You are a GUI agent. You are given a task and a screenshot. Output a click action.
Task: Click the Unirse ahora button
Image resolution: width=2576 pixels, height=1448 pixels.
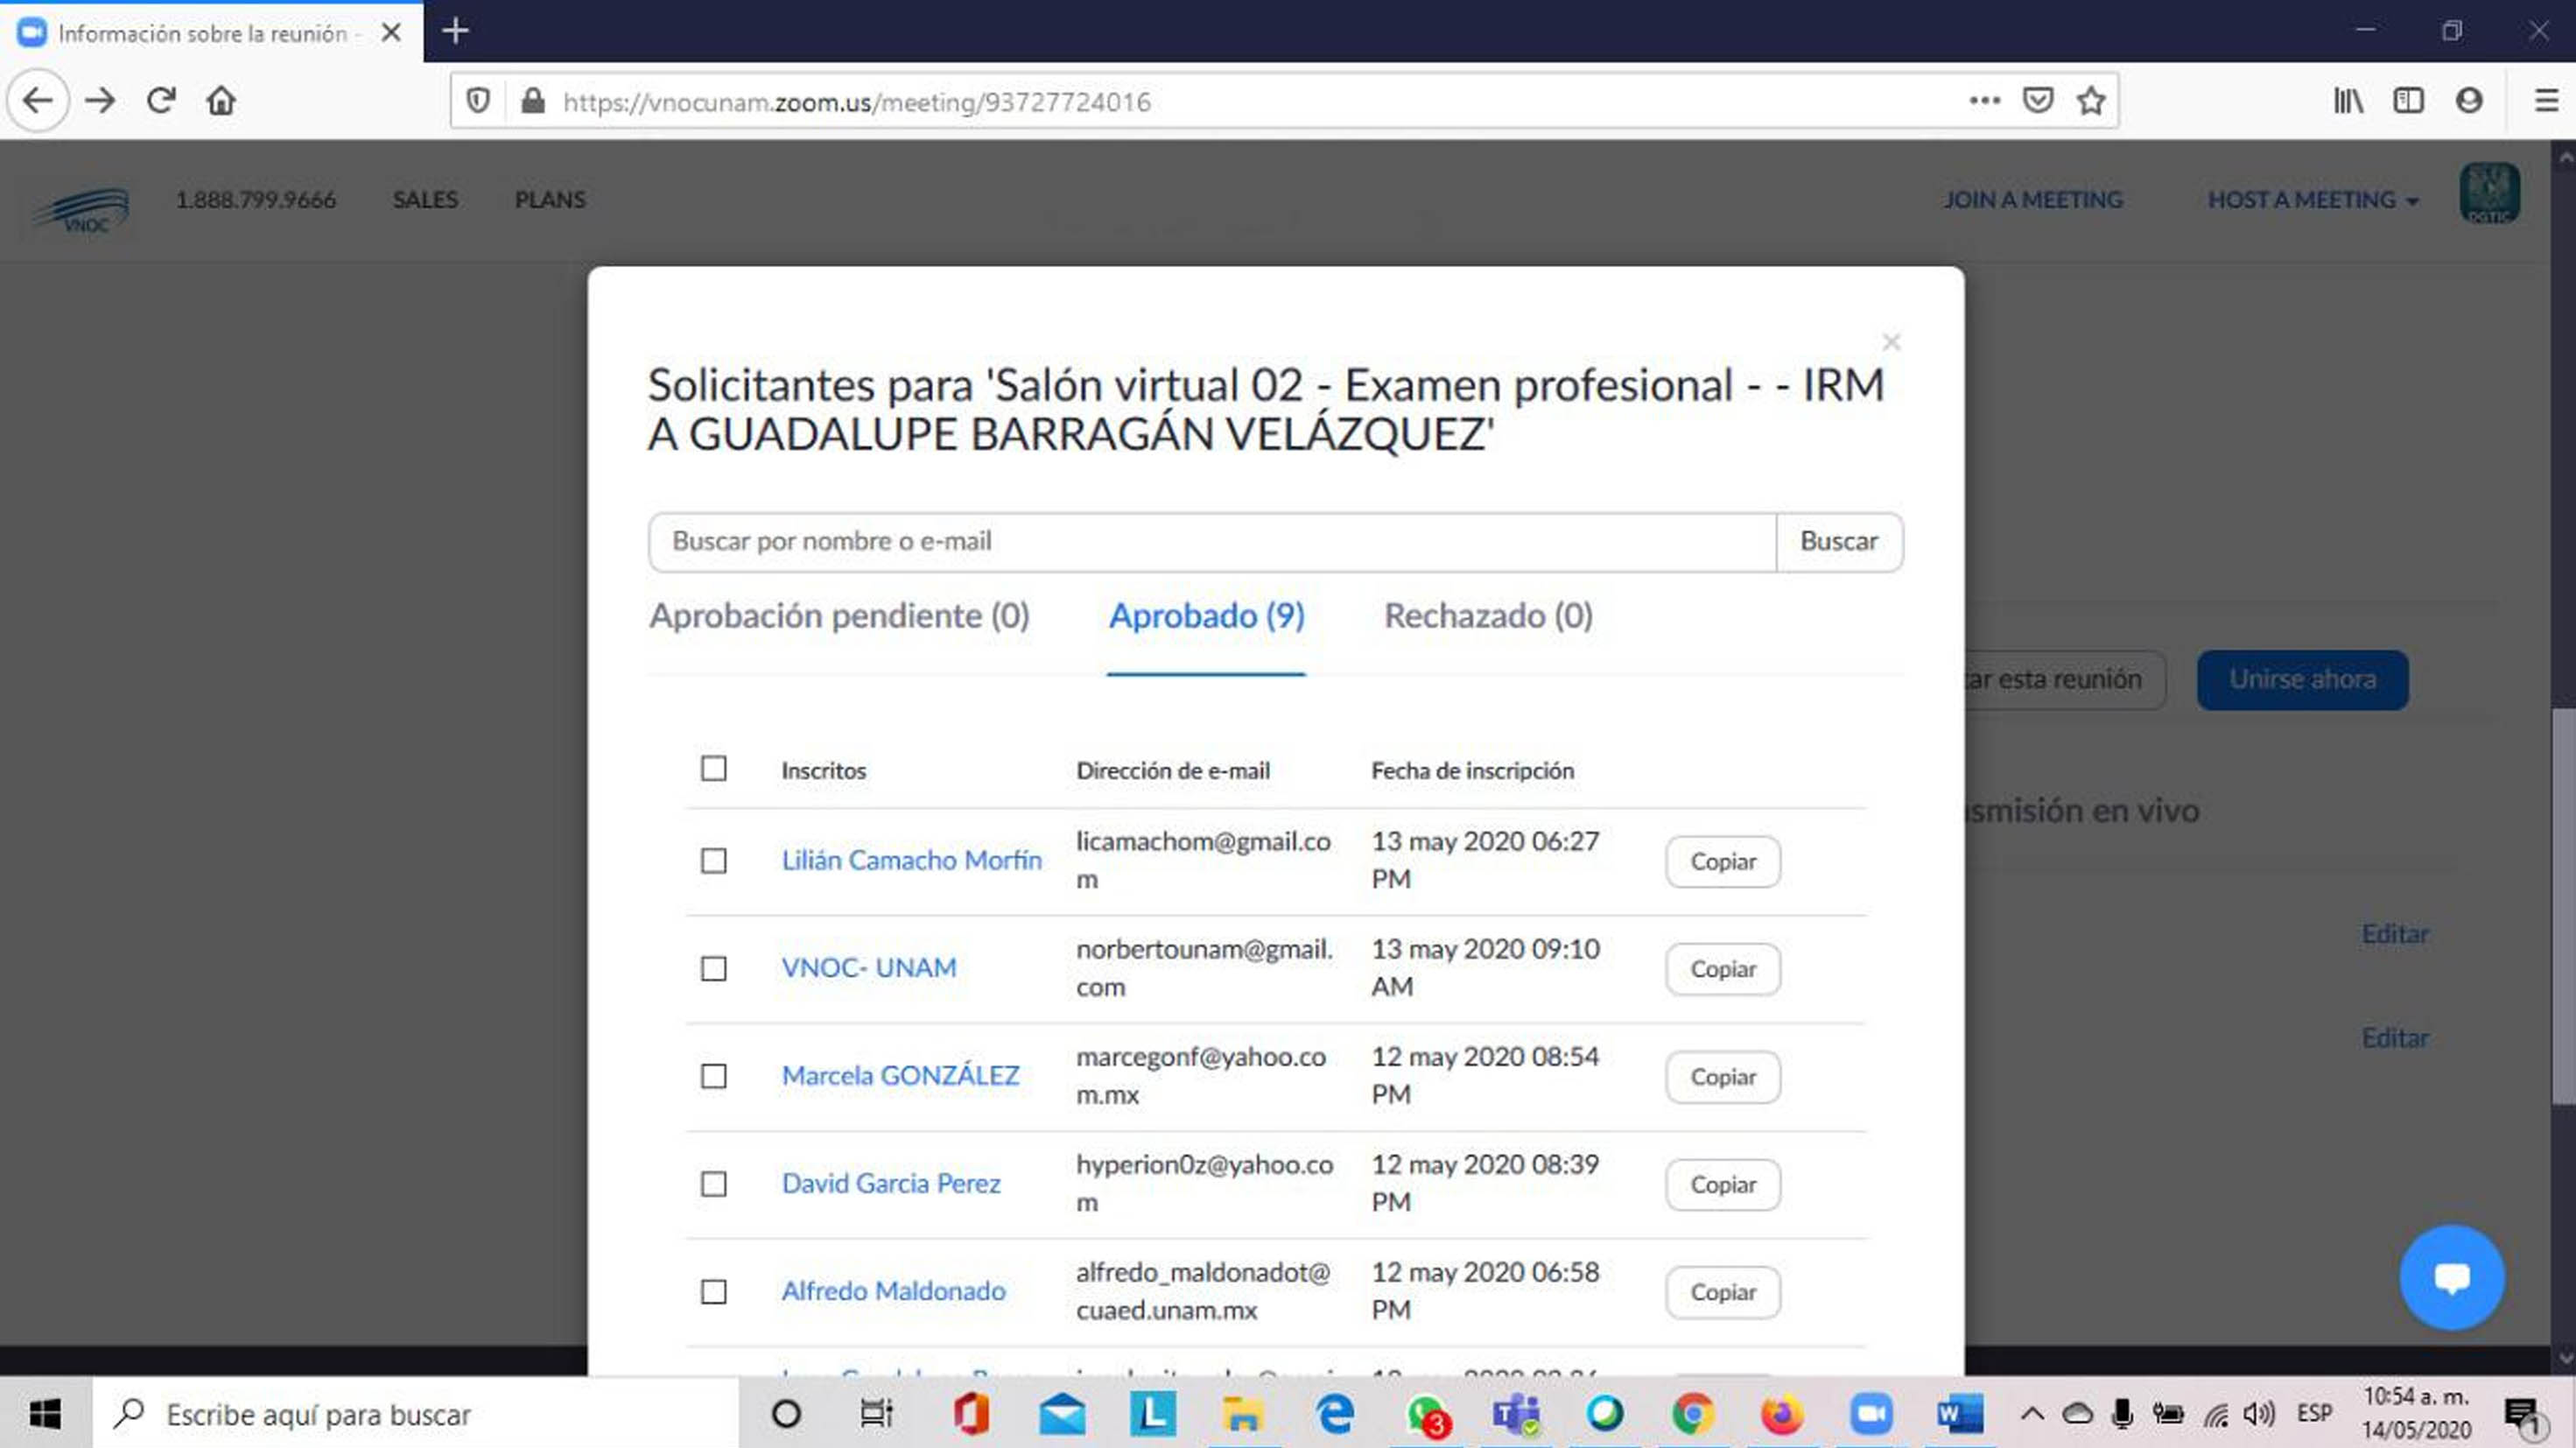click(x=2302, y=680)
